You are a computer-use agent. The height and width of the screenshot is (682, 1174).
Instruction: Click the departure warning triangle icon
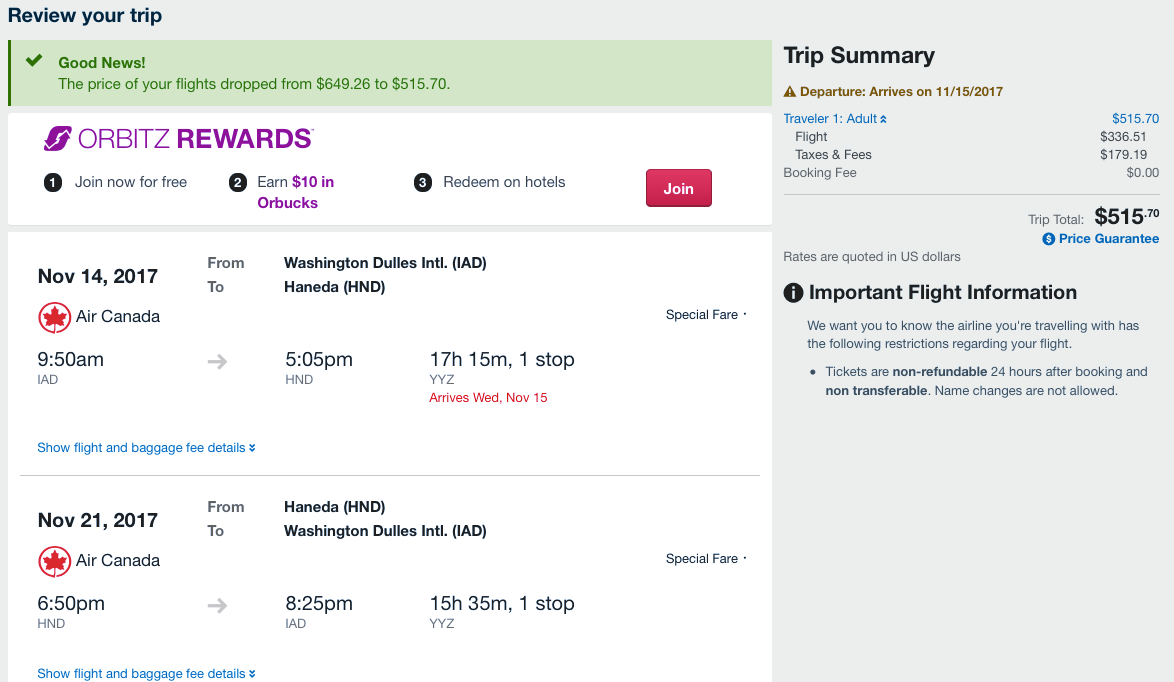point(790,92)
